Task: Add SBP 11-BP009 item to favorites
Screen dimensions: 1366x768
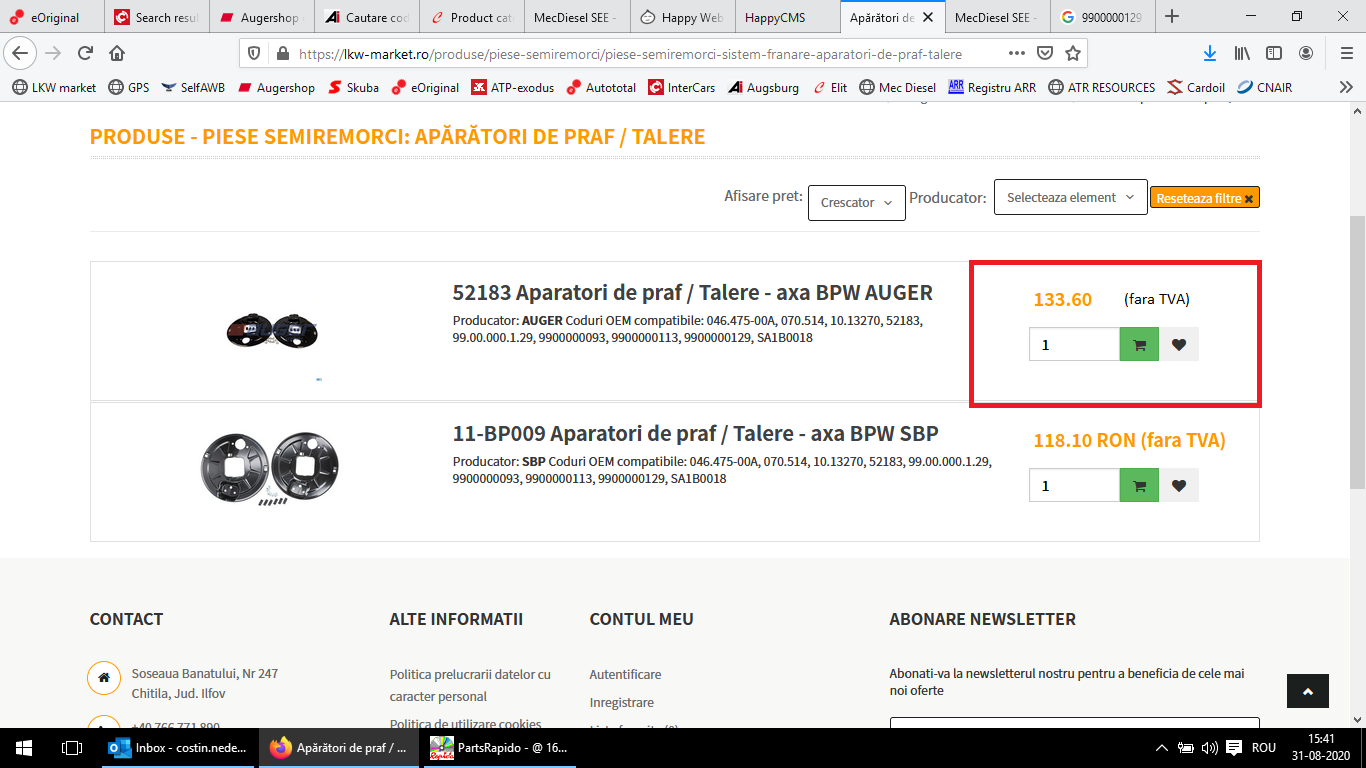Action: (1179, 485)
